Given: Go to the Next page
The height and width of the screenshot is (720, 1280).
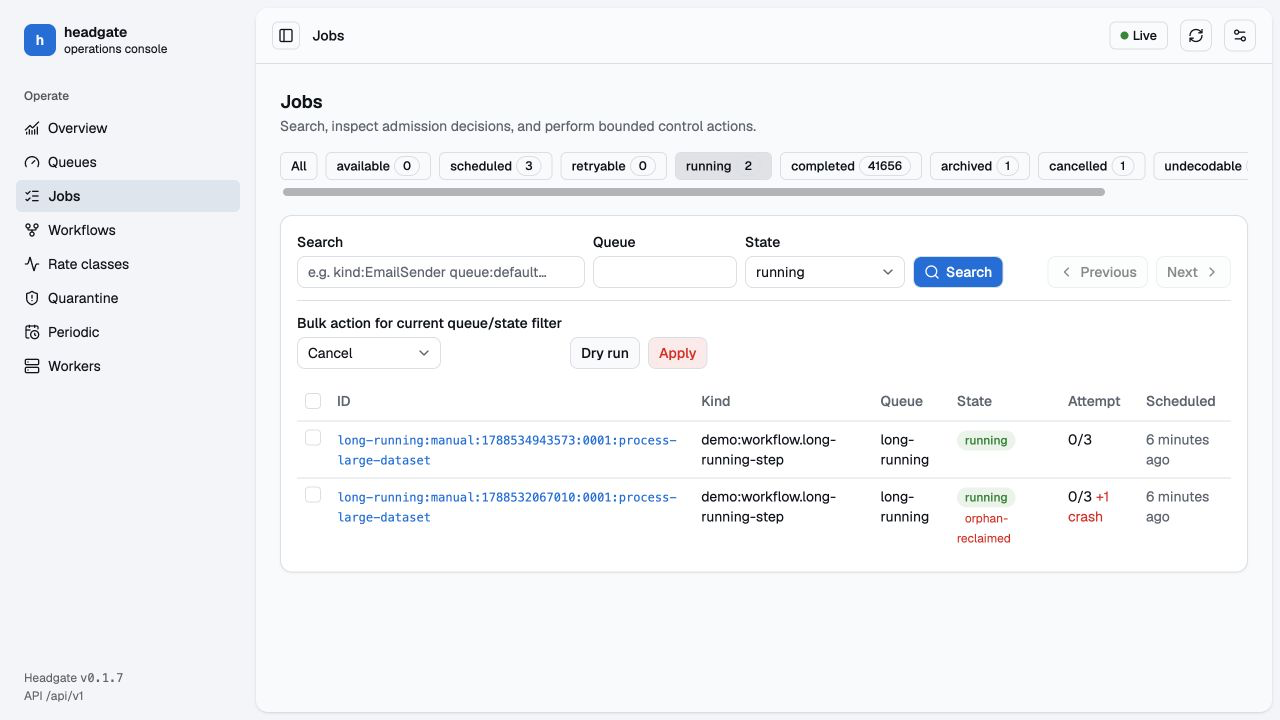Looking at the screenshot, I should point(1193,272).
